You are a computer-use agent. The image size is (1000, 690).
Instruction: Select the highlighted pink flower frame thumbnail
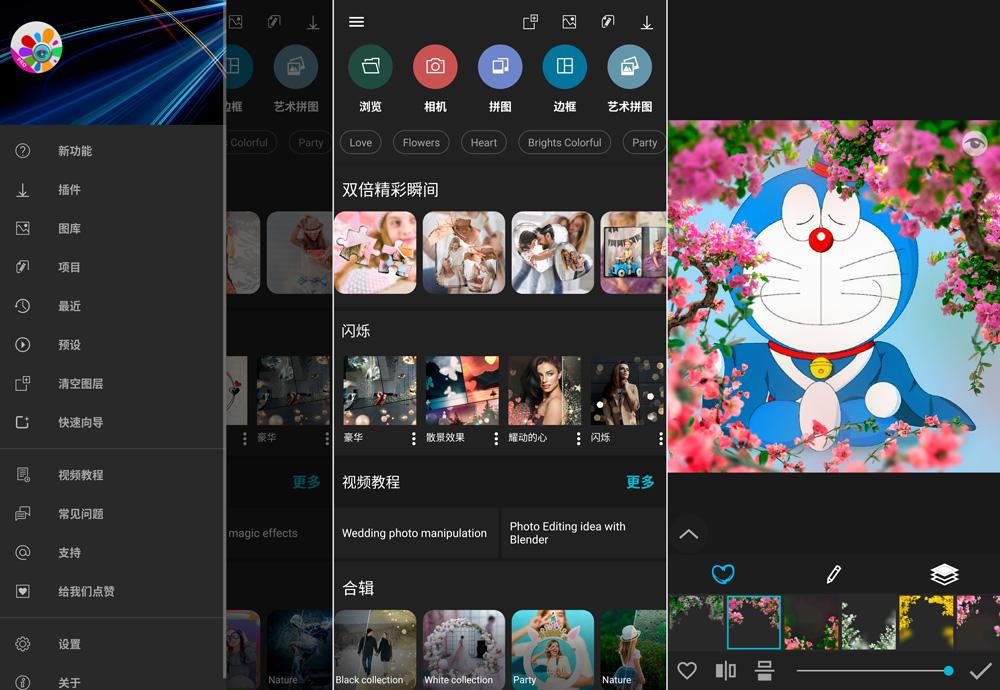click(x=753, y=622)
